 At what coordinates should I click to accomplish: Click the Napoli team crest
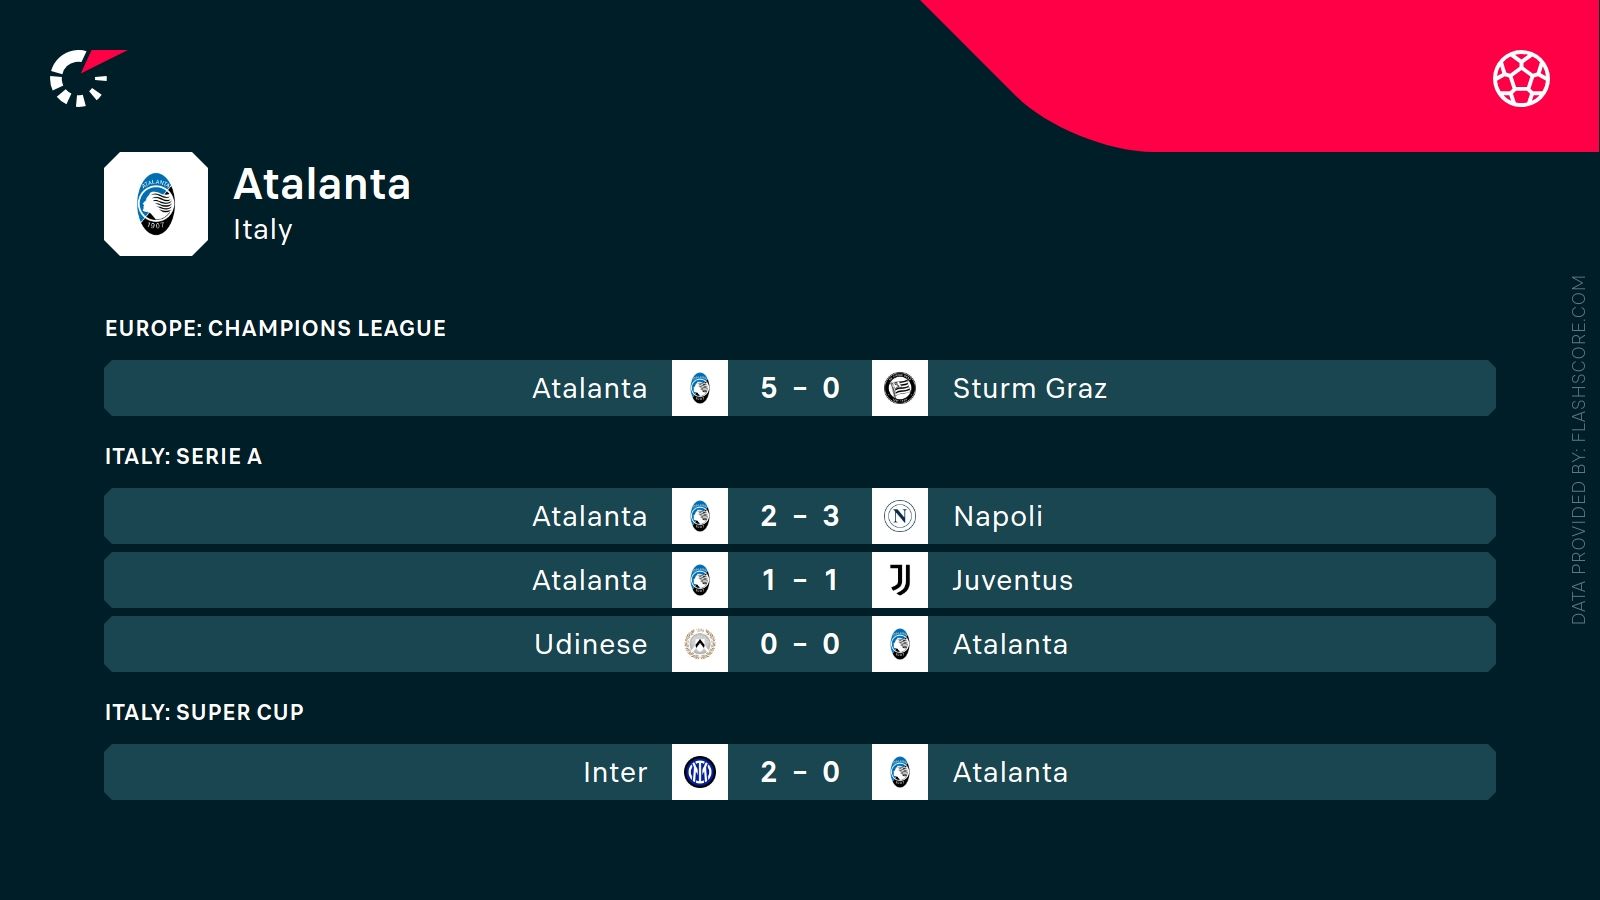900,516
